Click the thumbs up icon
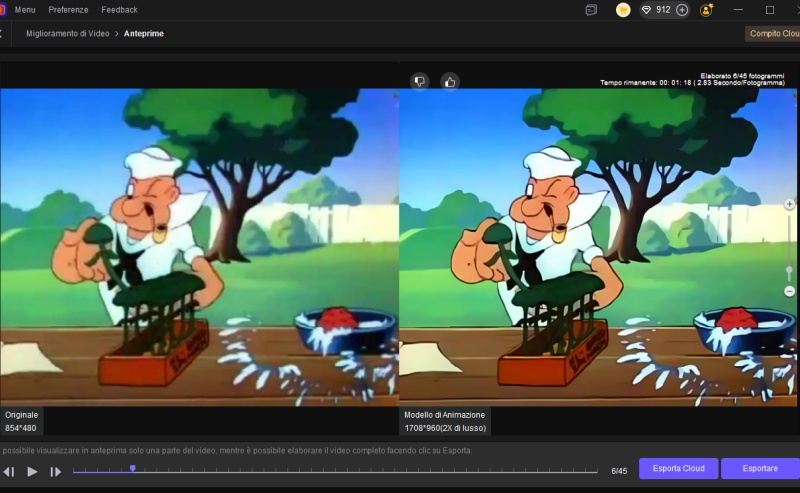The image size is (800, 493). coord(450,82)
